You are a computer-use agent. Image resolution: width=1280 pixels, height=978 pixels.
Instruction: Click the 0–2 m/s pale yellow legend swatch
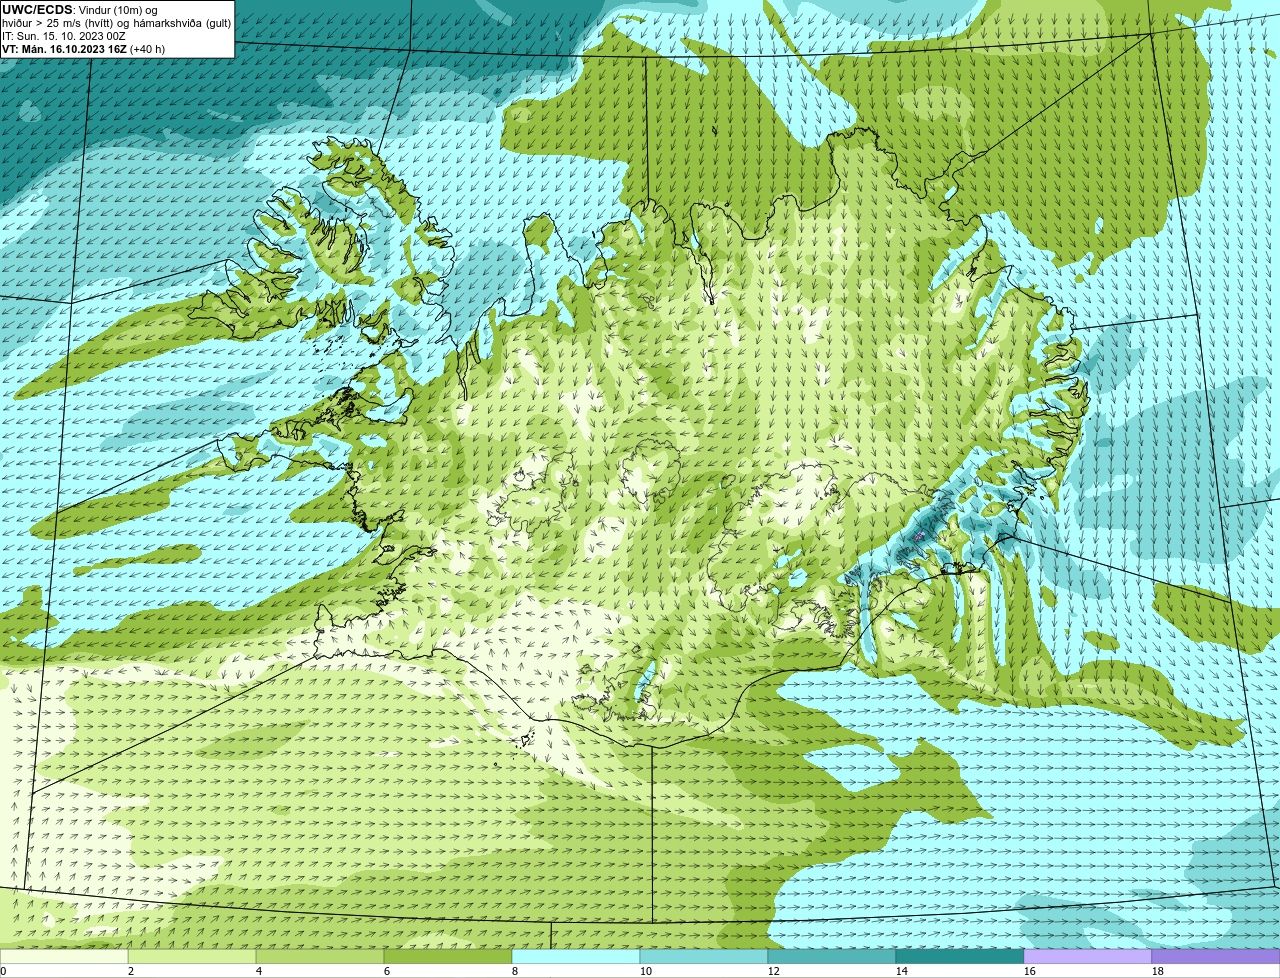tap(64, 956)
